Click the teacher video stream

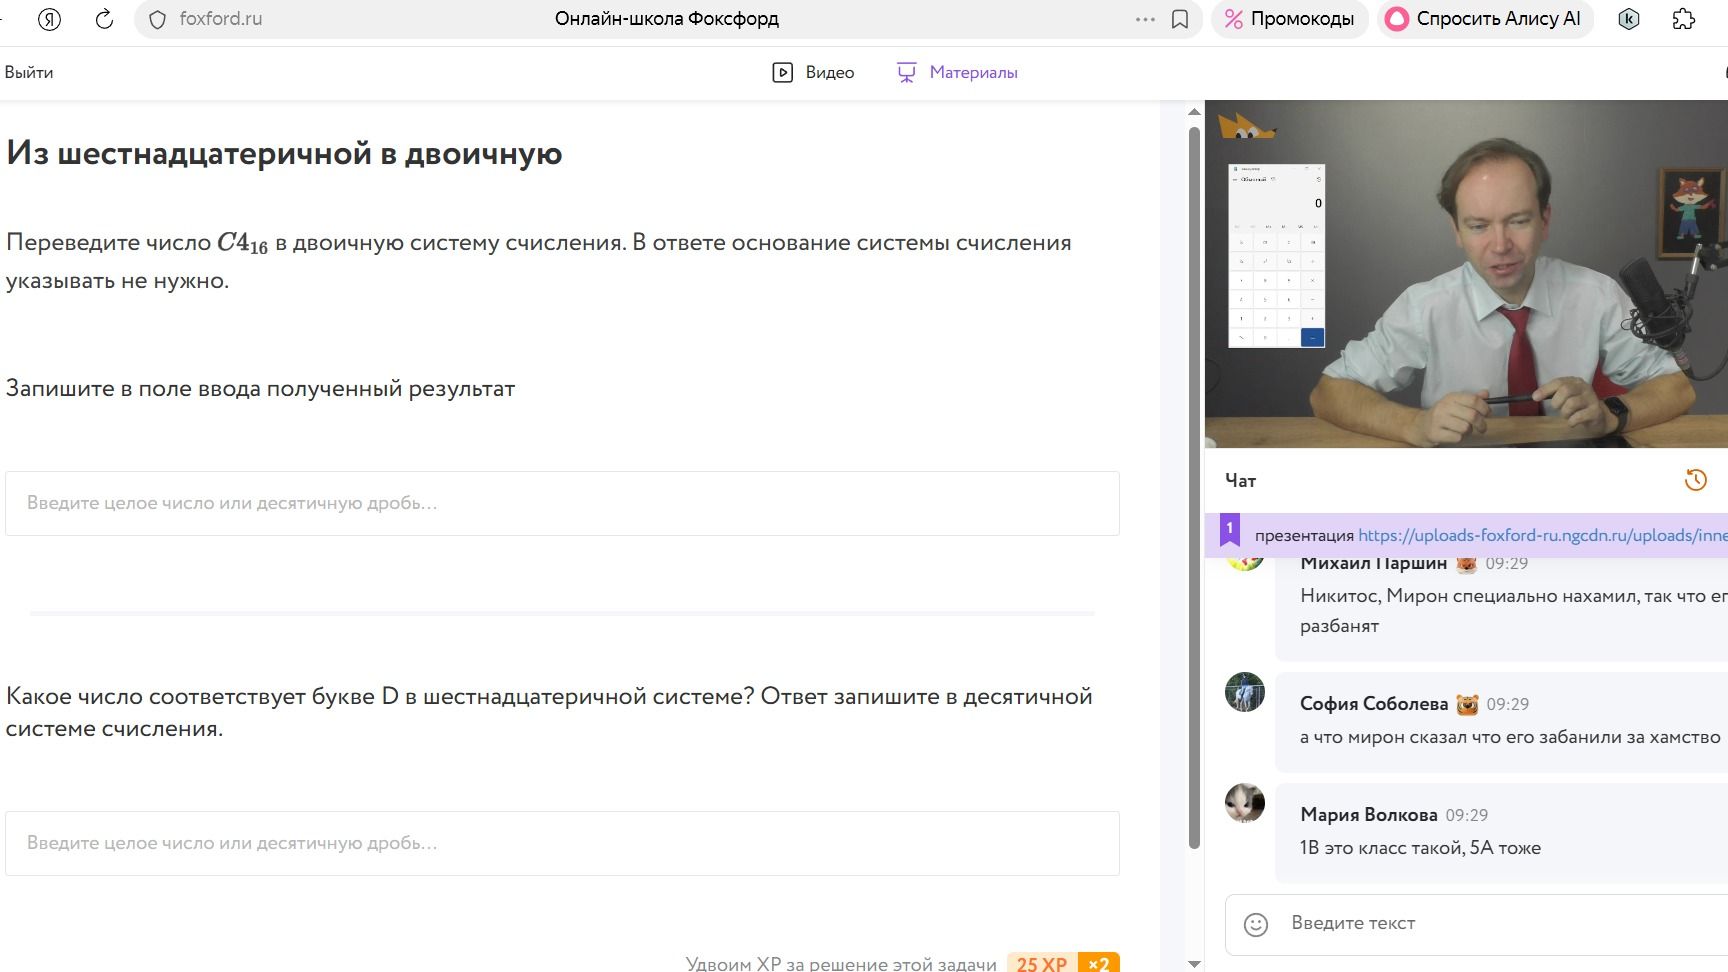coord(1466,274)
